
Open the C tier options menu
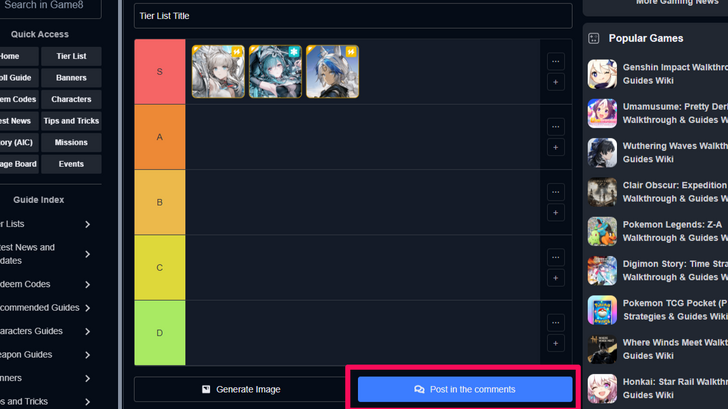[x=555, y=258]
